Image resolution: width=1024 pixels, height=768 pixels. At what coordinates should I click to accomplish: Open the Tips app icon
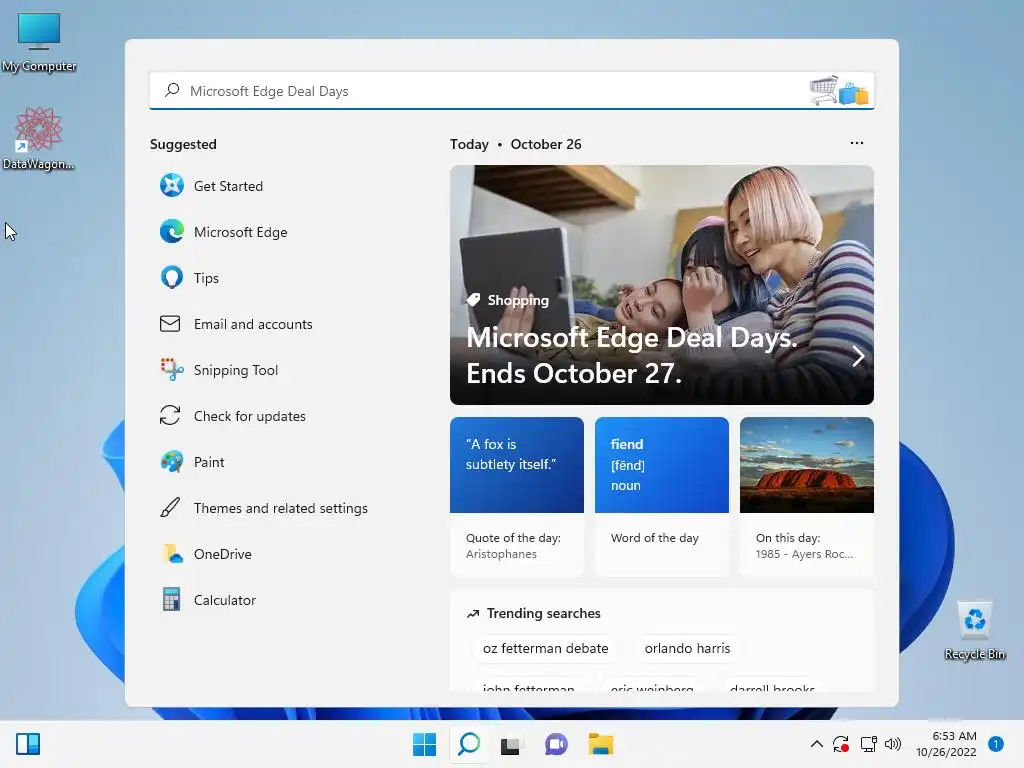pos(172,278)
